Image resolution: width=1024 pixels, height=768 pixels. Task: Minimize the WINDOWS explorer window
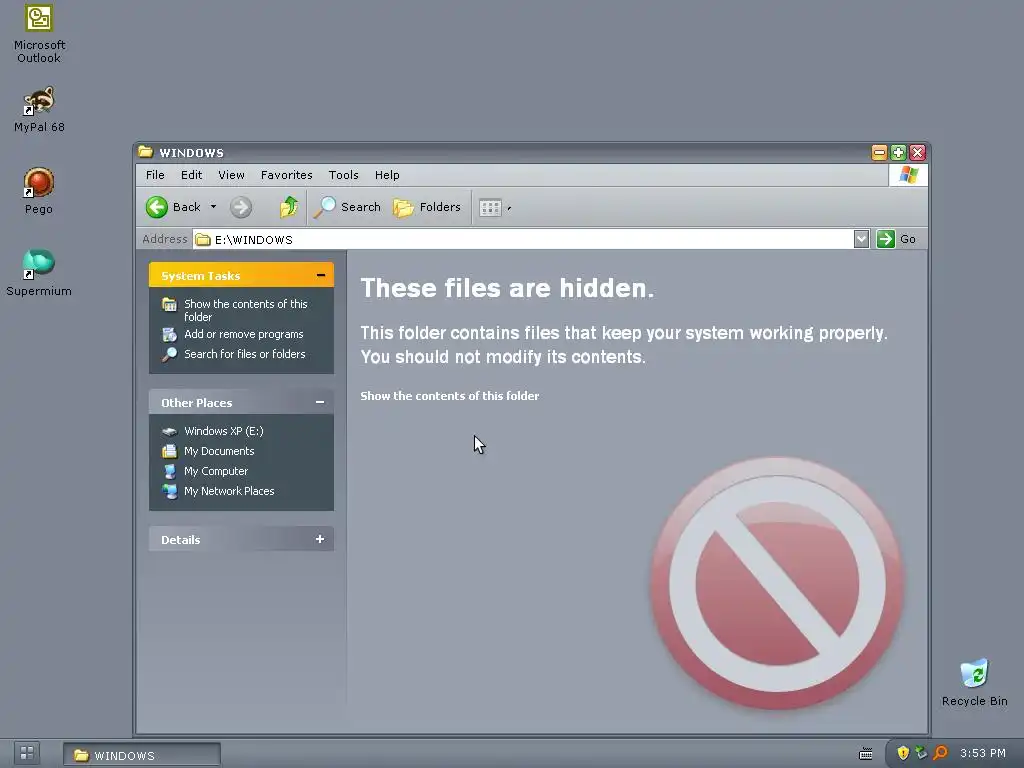tap(879, 153)
